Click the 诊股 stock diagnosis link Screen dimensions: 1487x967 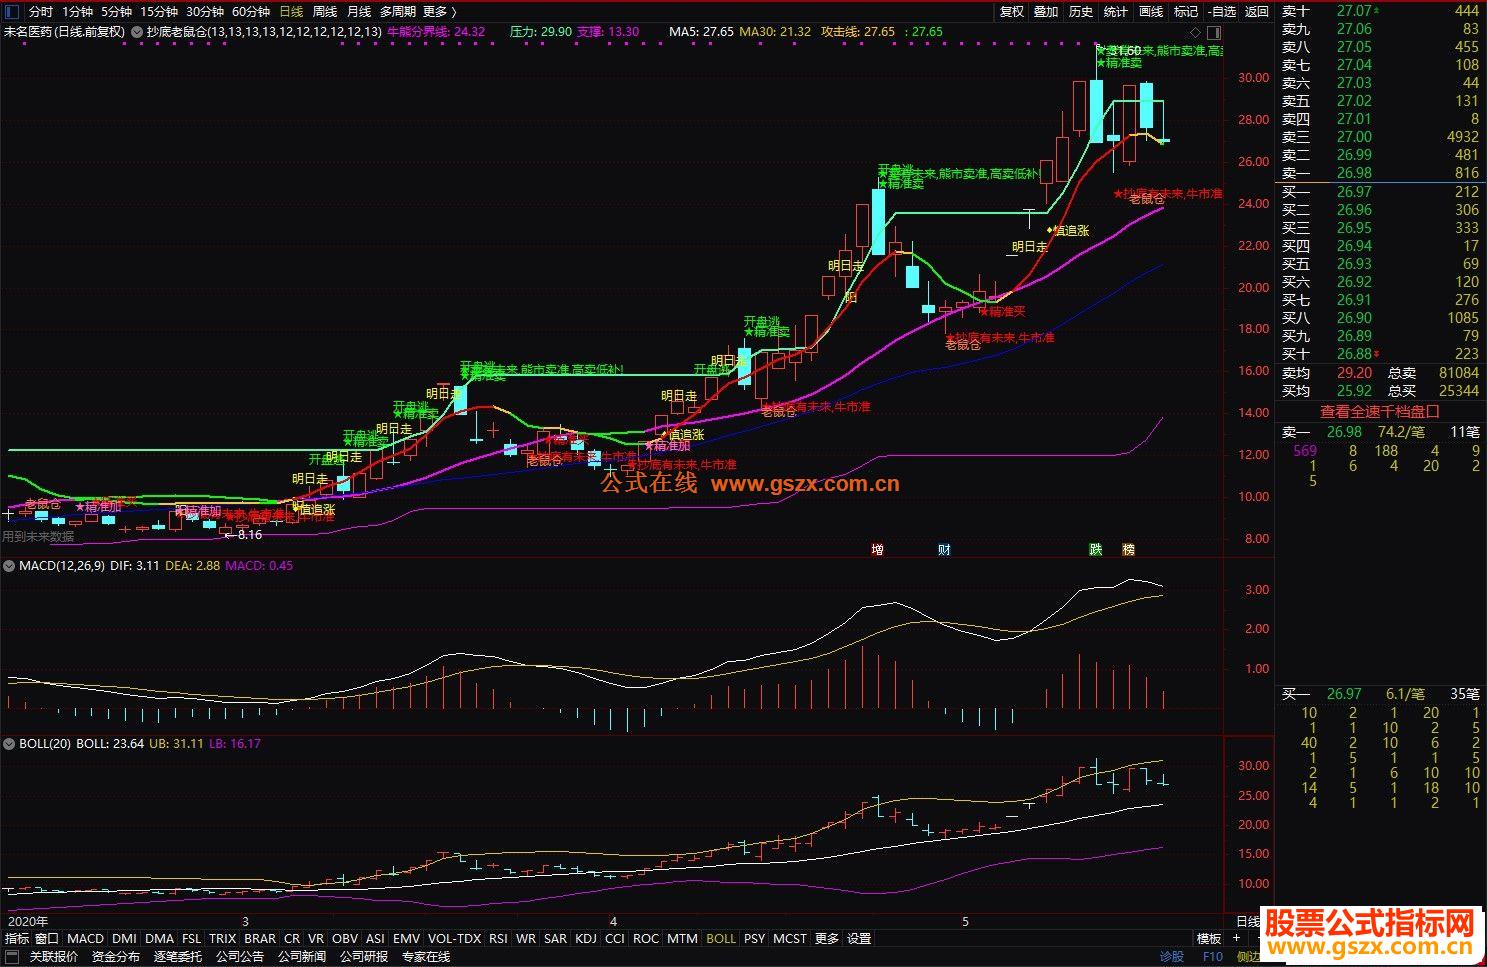coord(1172,957)
